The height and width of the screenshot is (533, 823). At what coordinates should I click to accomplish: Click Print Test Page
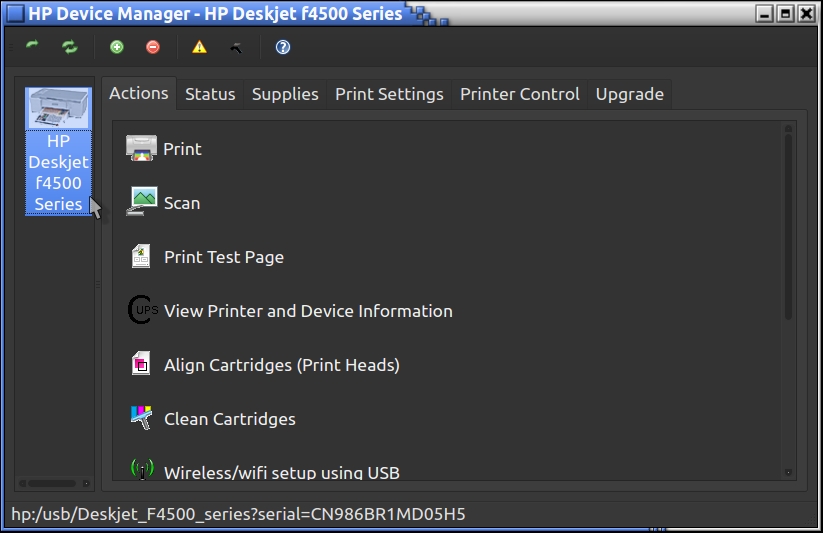(223, 257)
